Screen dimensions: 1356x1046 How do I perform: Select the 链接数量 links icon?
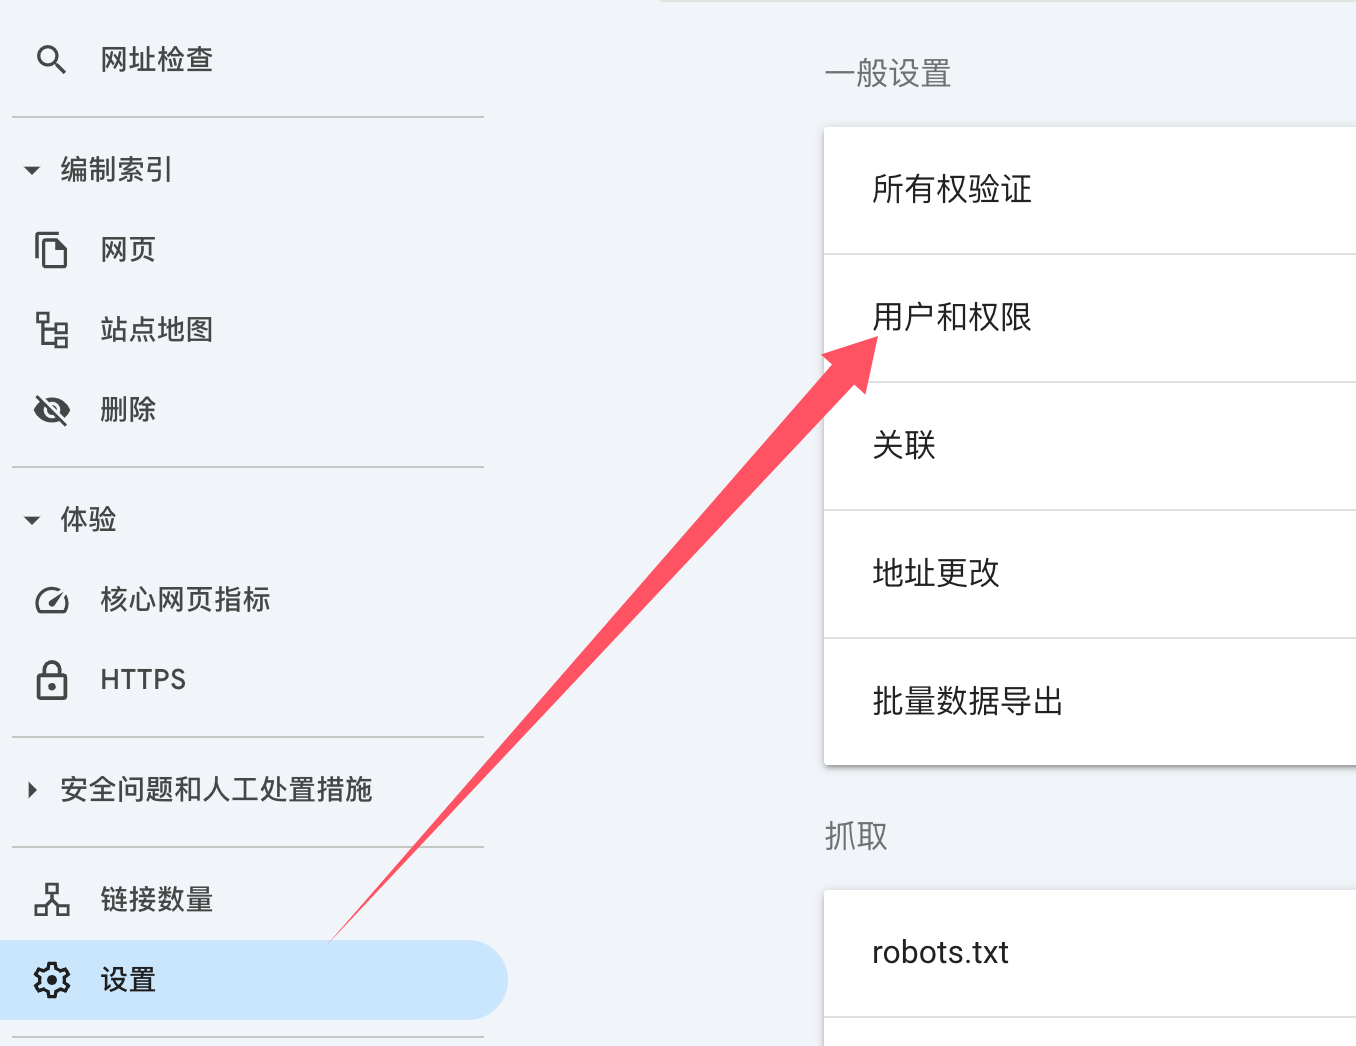click(x=51, y=900)
